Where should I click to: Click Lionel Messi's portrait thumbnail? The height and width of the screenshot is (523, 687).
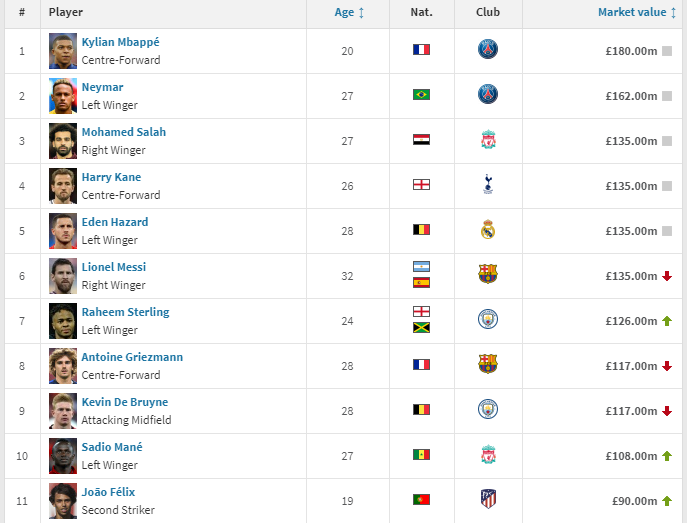coord(63,275)
